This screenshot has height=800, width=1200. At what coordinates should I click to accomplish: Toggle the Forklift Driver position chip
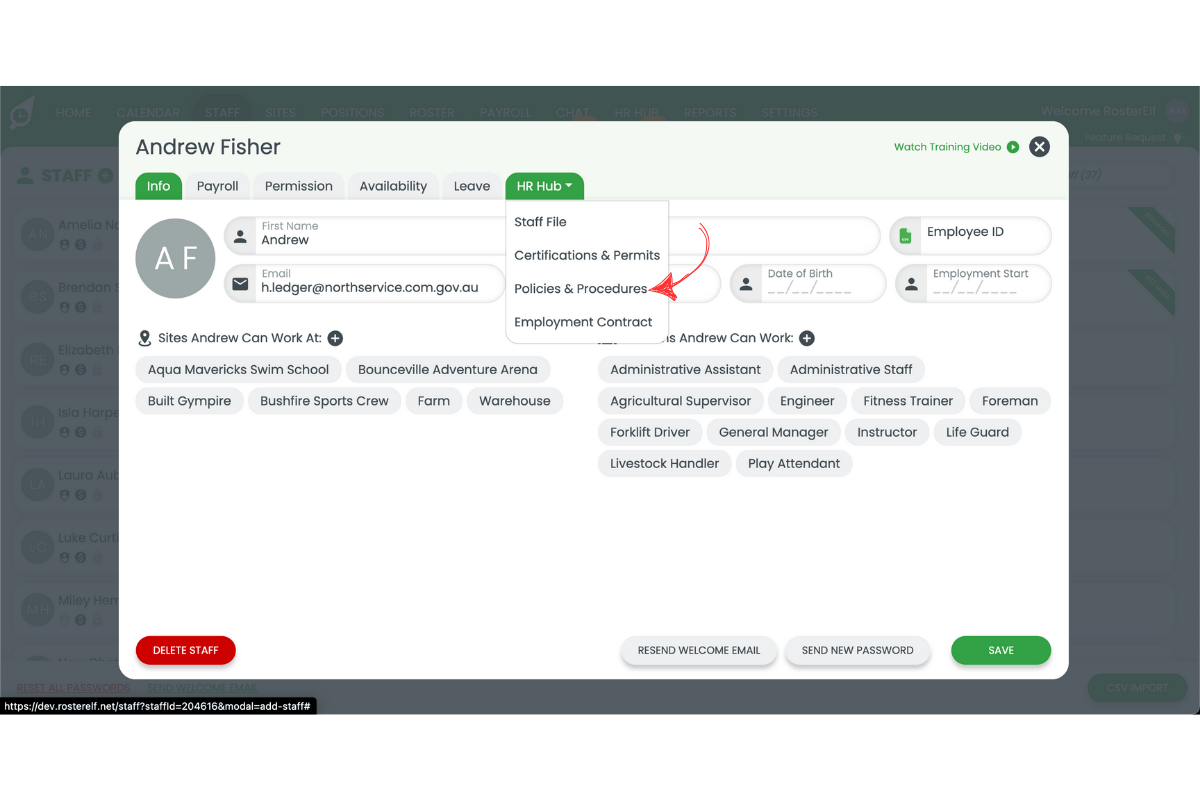(650, 433)
